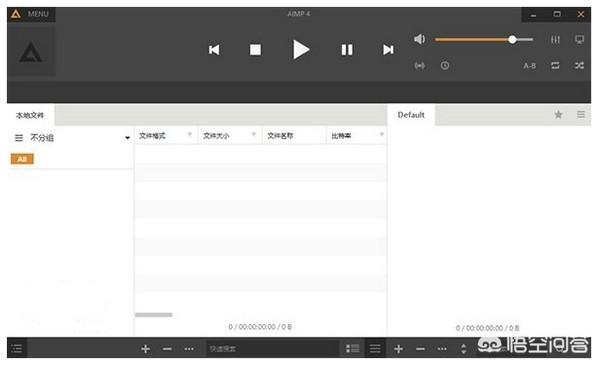Pause the current track
The width and height of the screenshot is (600, 365).
[x=347, y=50]
